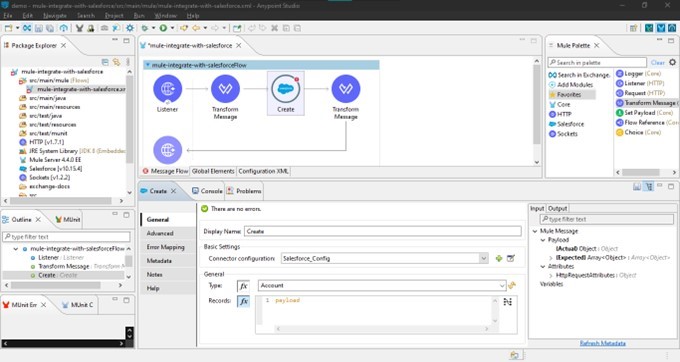Click the cloud upload toolbar icon
Image resolution: width=680 pixels, height=362 pixels.
[63, 28]
